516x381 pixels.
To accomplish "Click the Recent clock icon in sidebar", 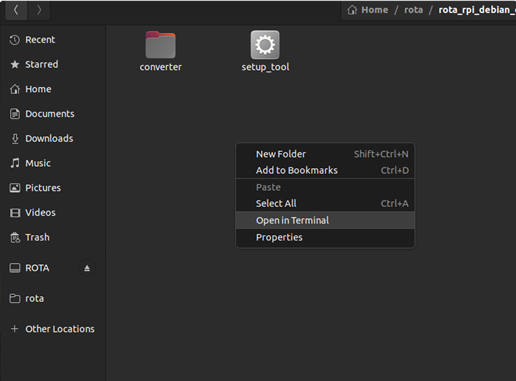I will [x=15, y=40].
